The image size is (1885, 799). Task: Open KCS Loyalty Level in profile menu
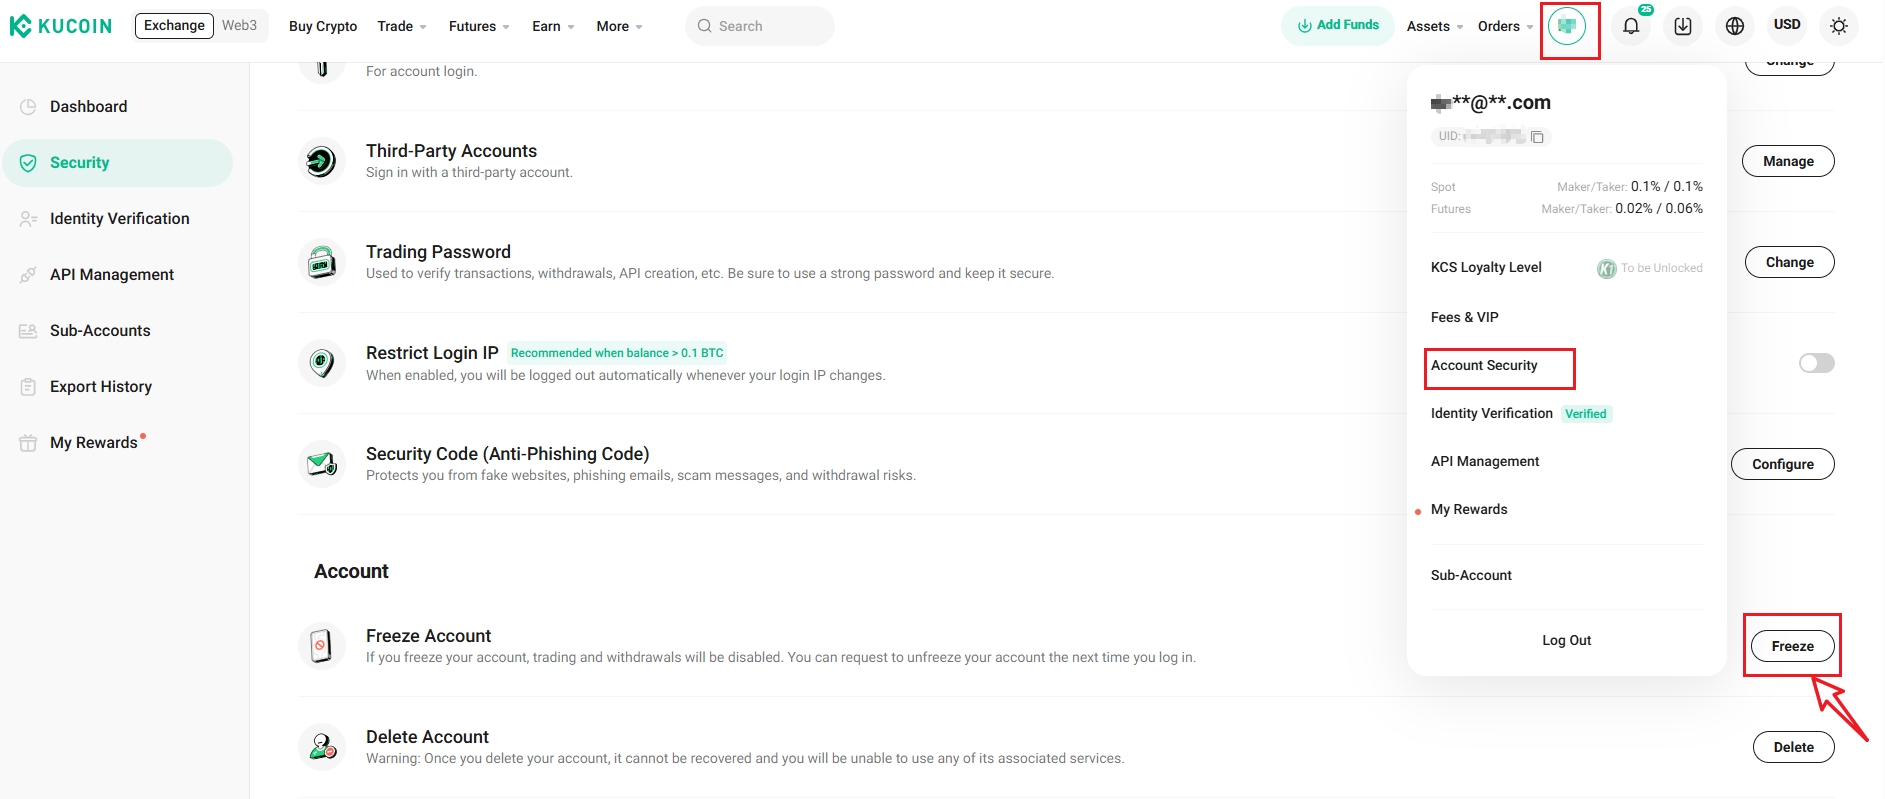[x=1486, y=267]
